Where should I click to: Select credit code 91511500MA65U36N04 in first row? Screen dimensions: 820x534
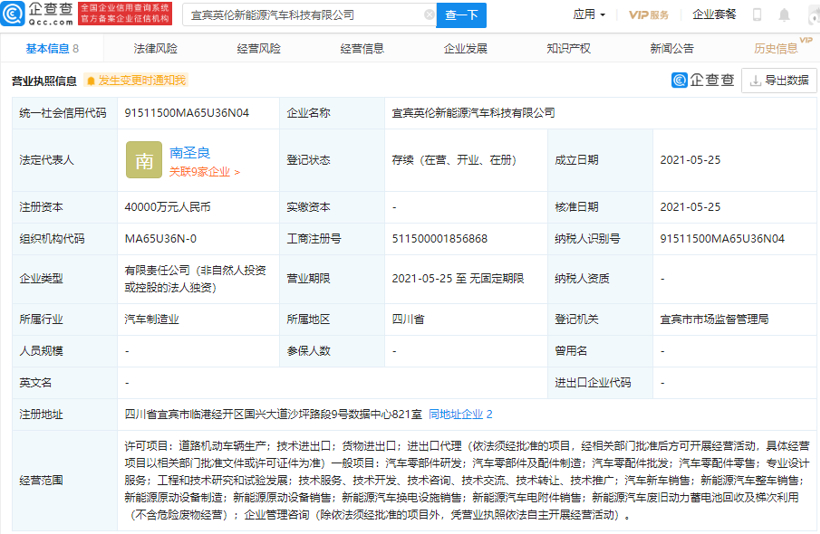pos(187,113)
